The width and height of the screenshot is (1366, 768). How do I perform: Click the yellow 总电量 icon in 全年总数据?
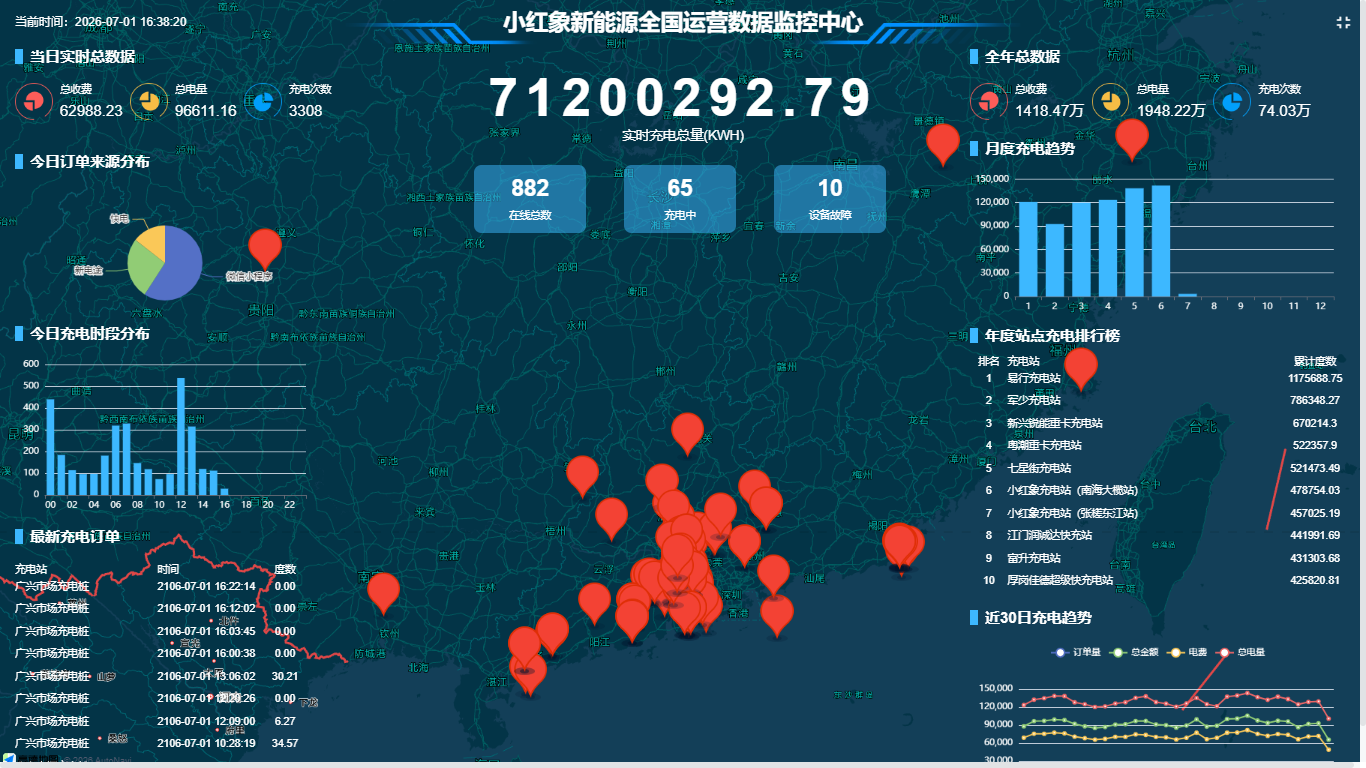point(1109,101)
